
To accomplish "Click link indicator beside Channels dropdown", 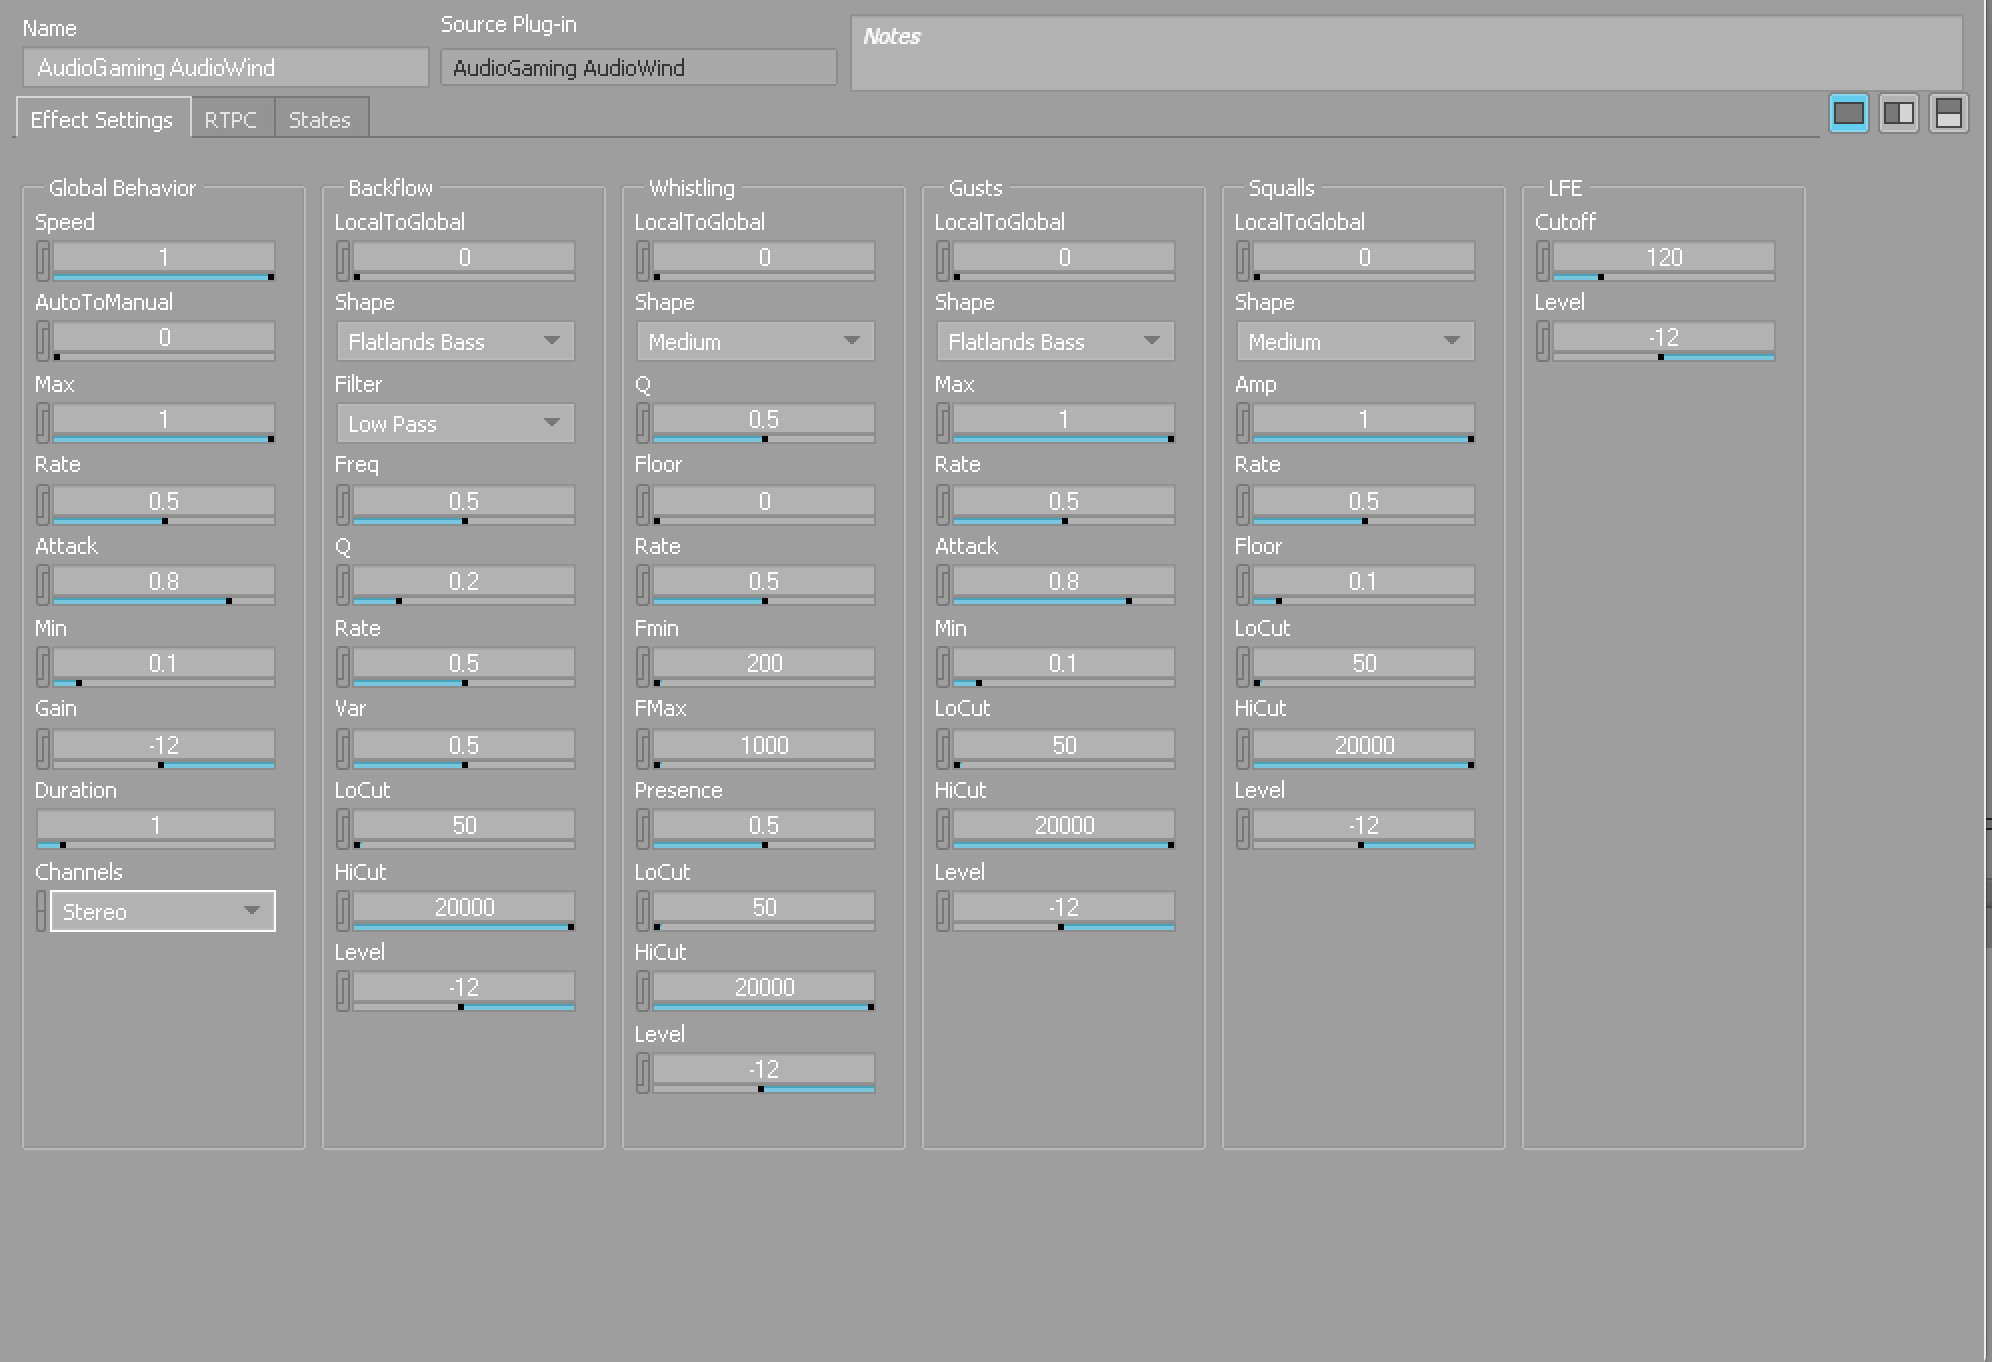I will point(42,911).
